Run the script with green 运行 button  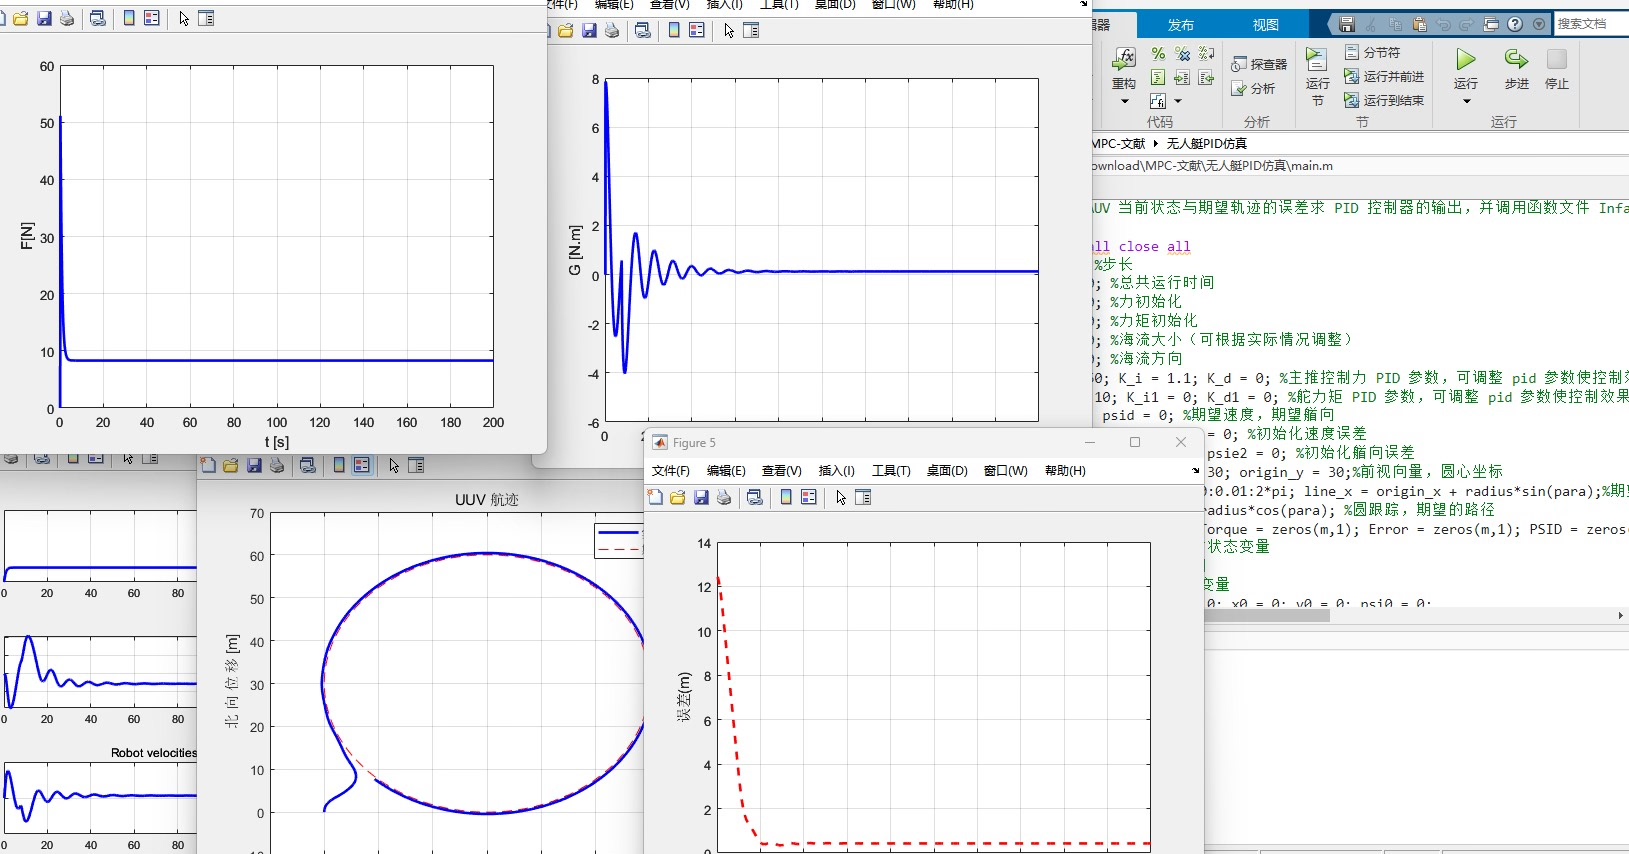[x=1466, y=68]
